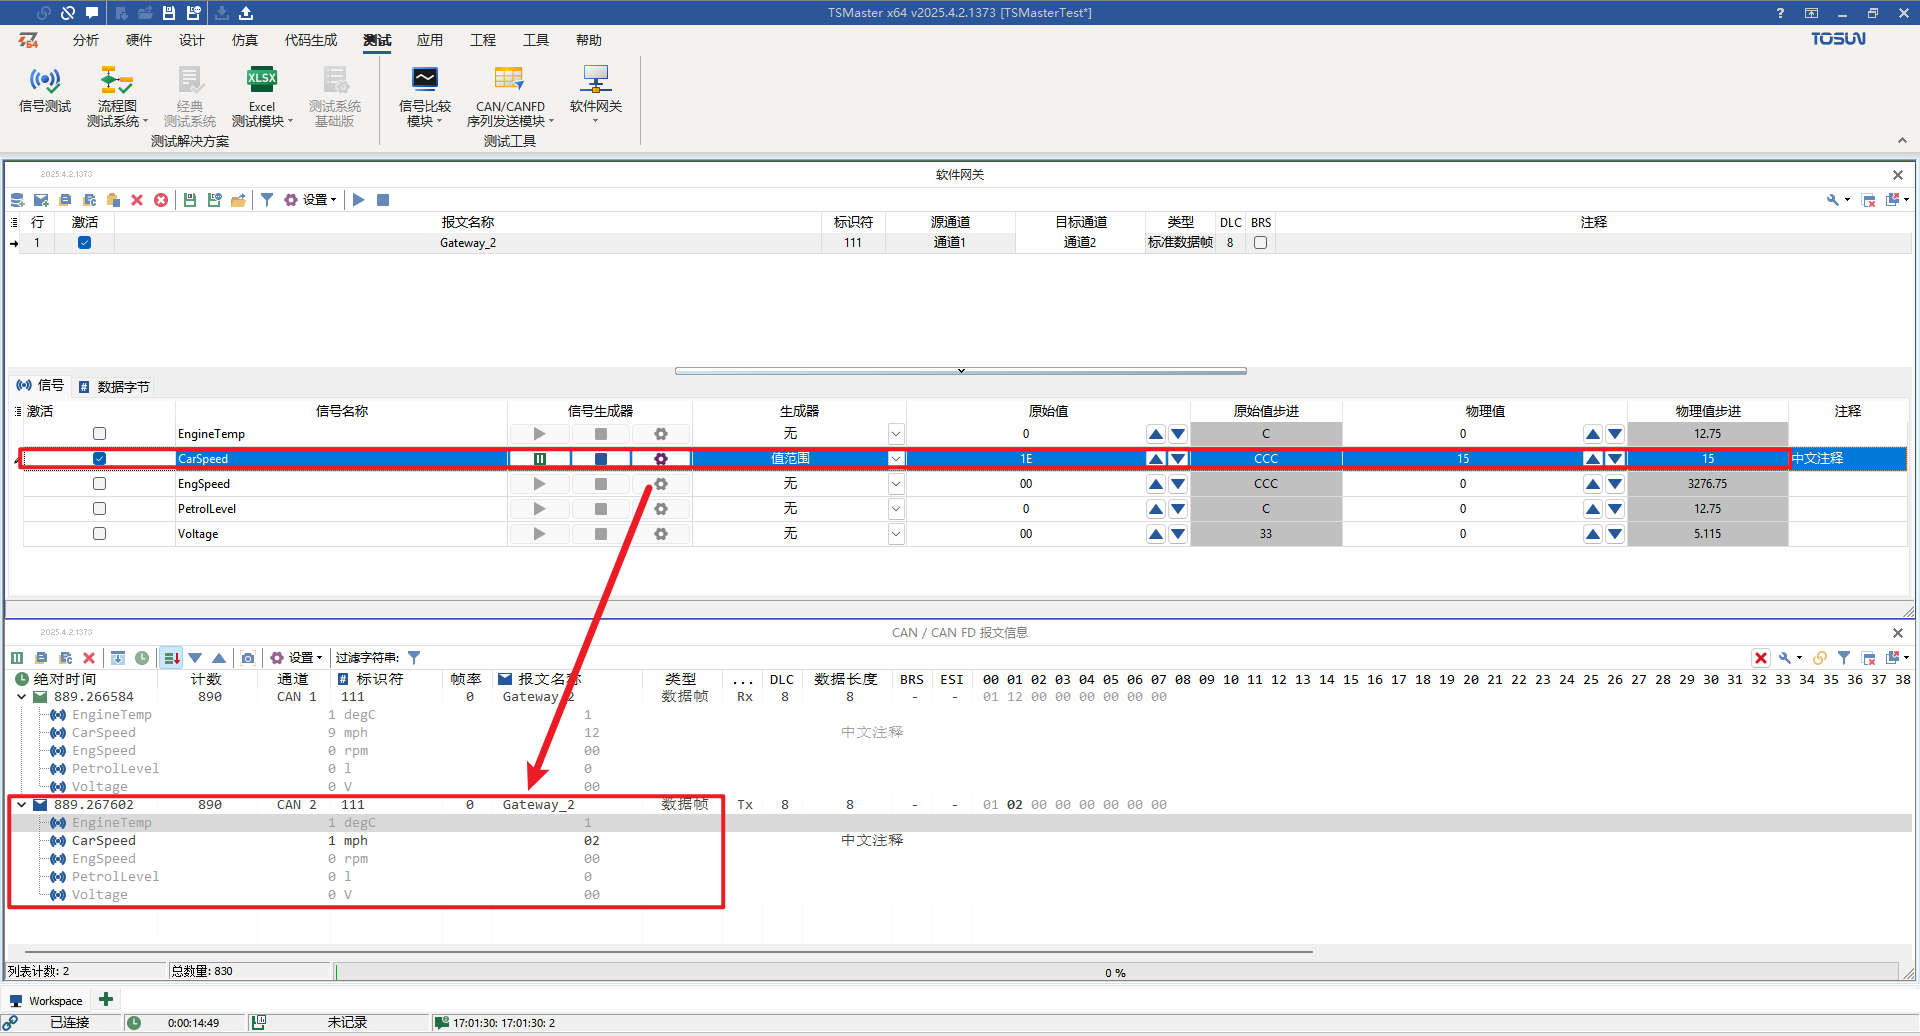Enable the EngSpeed signal checkbox
This screenshot has width=1920, height=1036.
click(99, 484)
